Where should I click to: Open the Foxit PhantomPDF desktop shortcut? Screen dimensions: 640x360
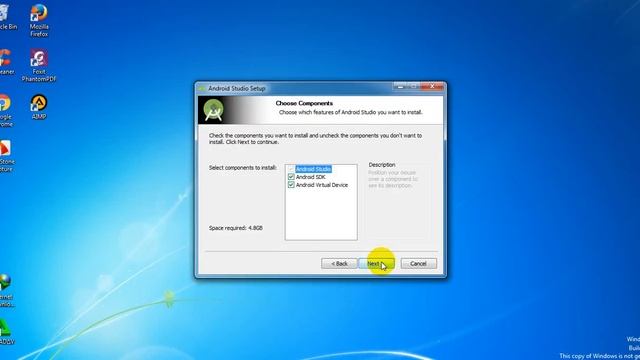coord(39,65)
